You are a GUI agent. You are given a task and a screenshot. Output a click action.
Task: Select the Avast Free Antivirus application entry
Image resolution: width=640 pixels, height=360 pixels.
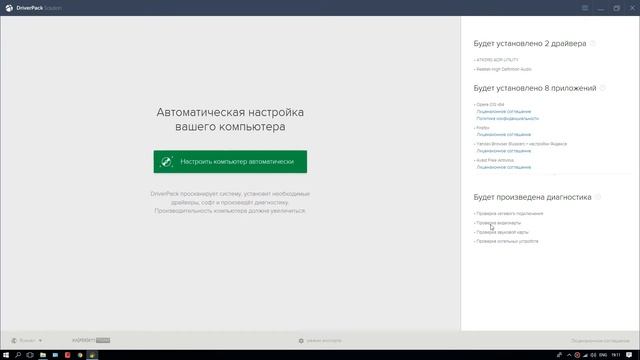(494, 160)
